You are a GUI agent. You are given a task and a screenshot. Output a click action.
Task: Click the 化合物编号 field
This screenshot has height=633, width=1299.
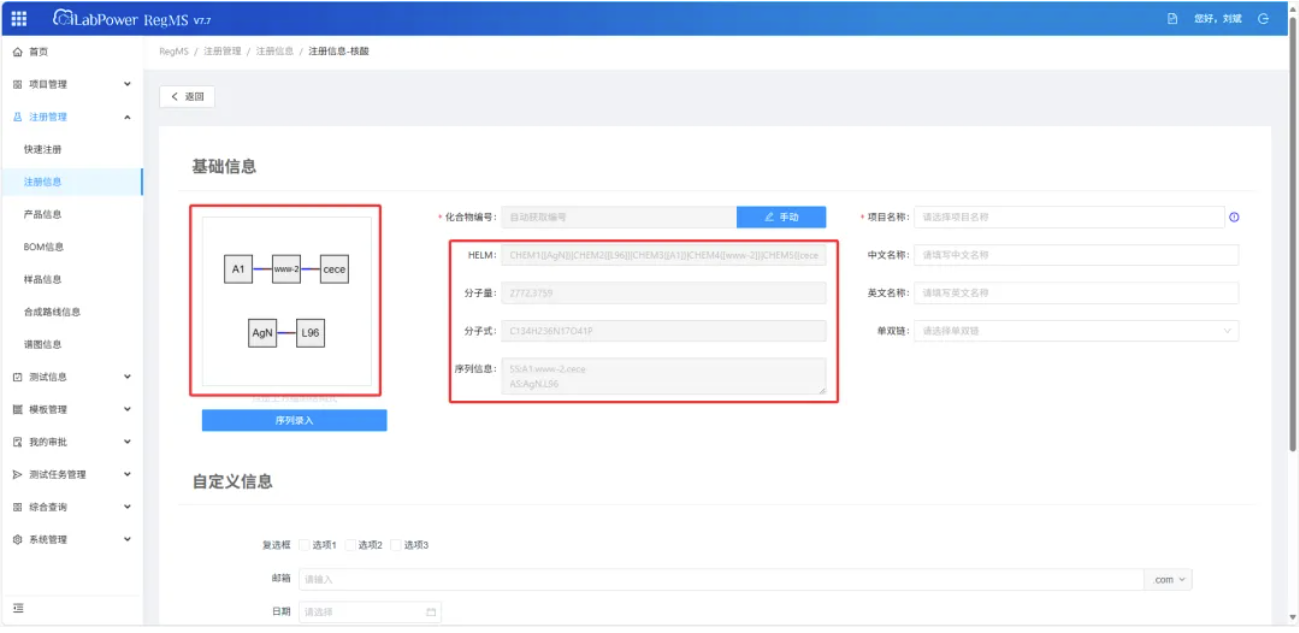pyautogui.click(x=619, y=217)
